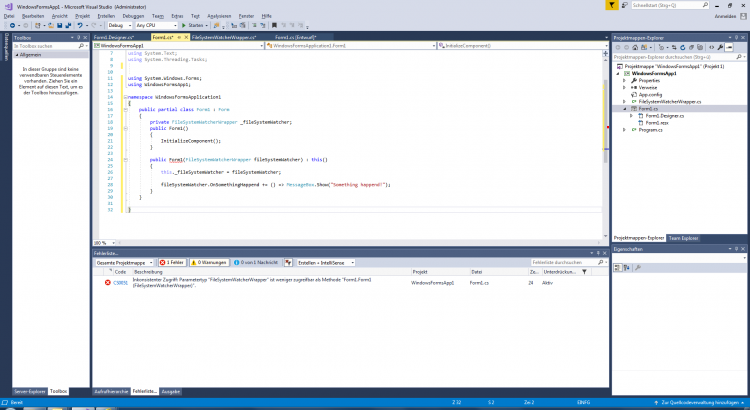This screenshot has width=750, height=410.
Task: Click the feedback notification flag icon
Action: point(612,5)
